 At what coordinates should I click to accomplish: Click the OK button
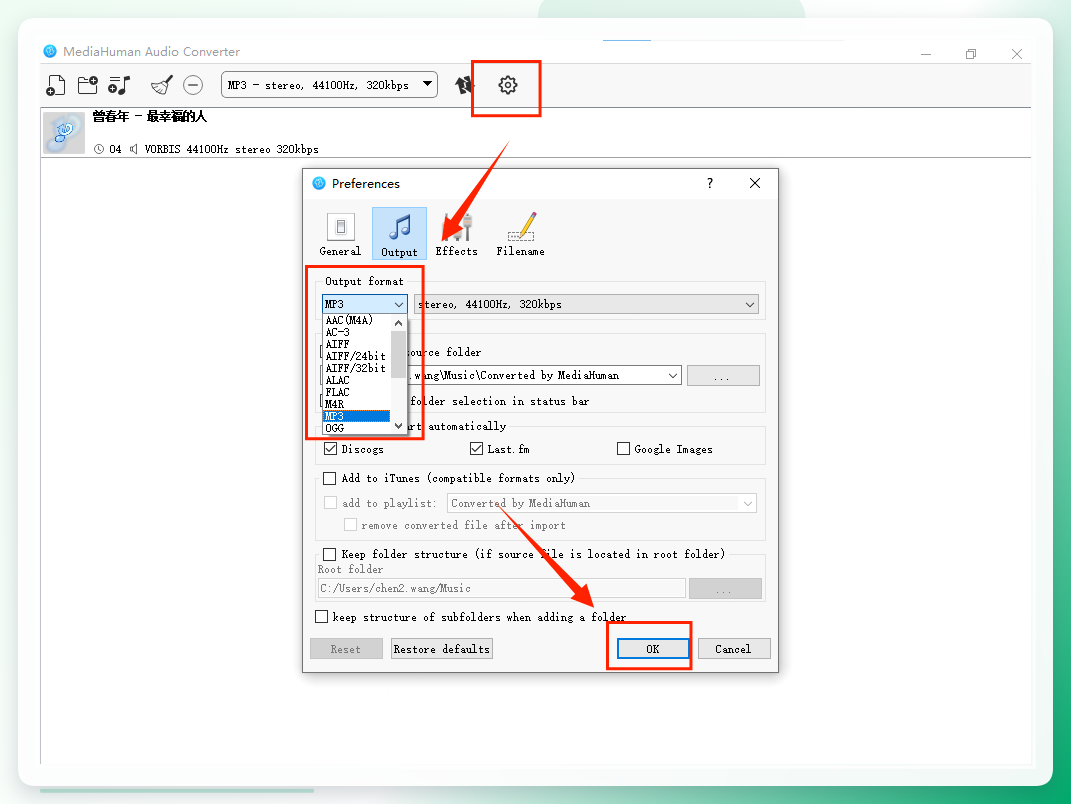(652, 649)
